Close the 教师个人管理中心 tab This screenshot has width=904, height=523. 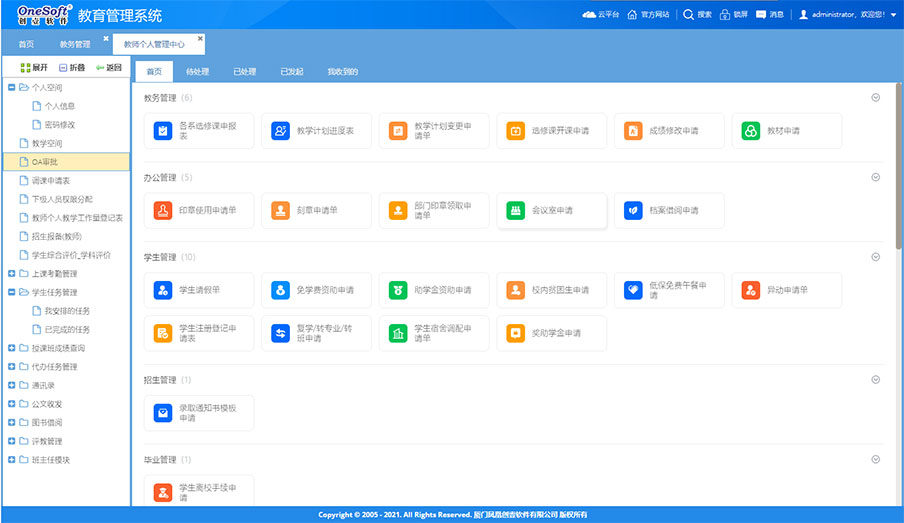point(200,38)
